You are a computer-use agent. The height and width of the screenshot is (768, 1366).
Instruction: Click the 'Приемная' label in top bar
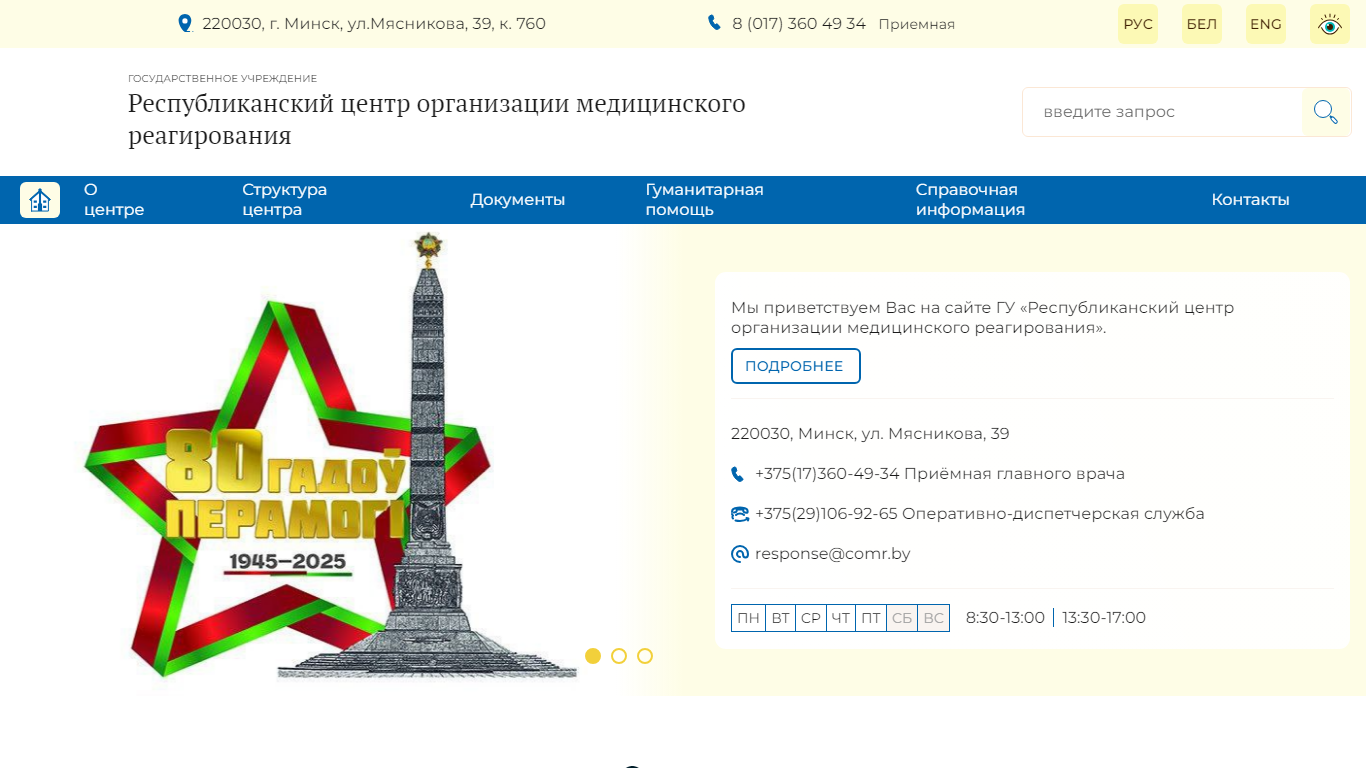point(917,24)
